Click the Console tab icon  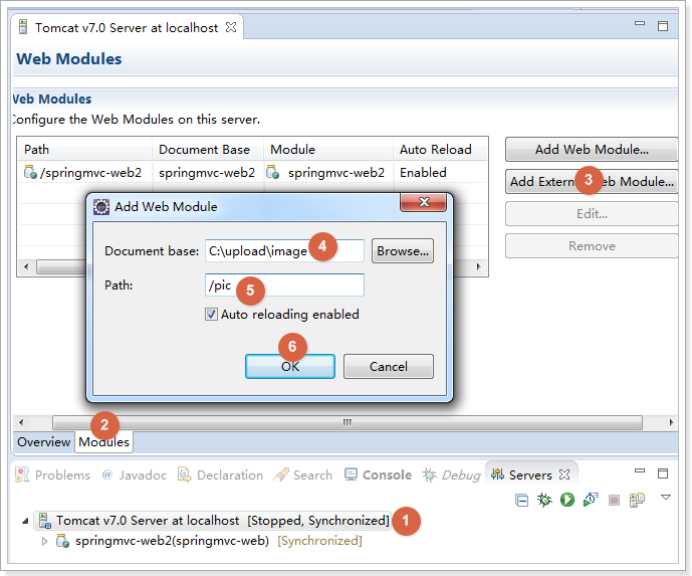(x=351, y=474)
